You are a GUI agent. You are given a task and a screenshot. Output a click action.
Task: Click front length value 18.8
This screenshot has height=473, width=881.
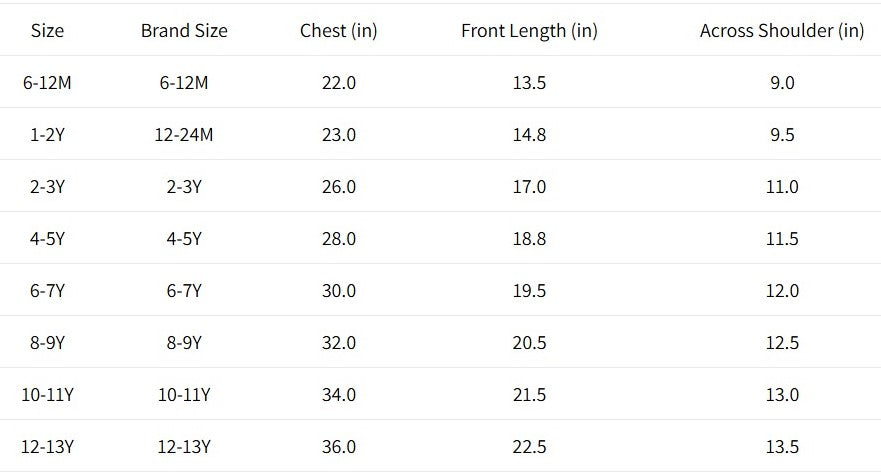pos(529,239)
